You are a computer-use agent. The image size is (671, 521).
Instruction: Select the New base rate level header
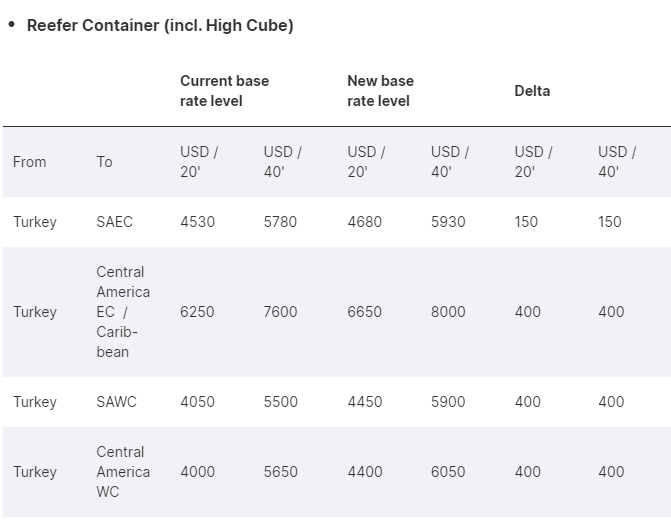click(380, 91)
